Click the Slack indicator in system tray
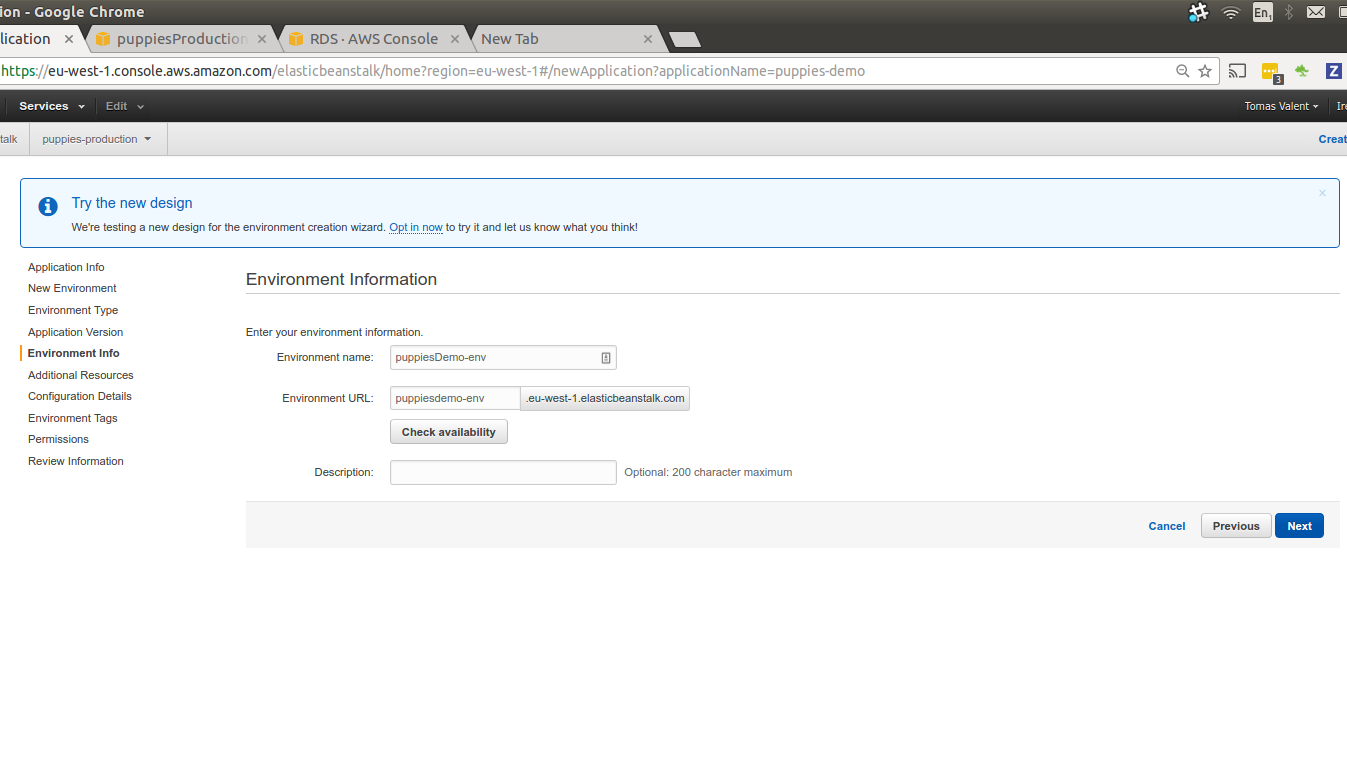This screenshot has width=1347, height=758. [1198, 12]
